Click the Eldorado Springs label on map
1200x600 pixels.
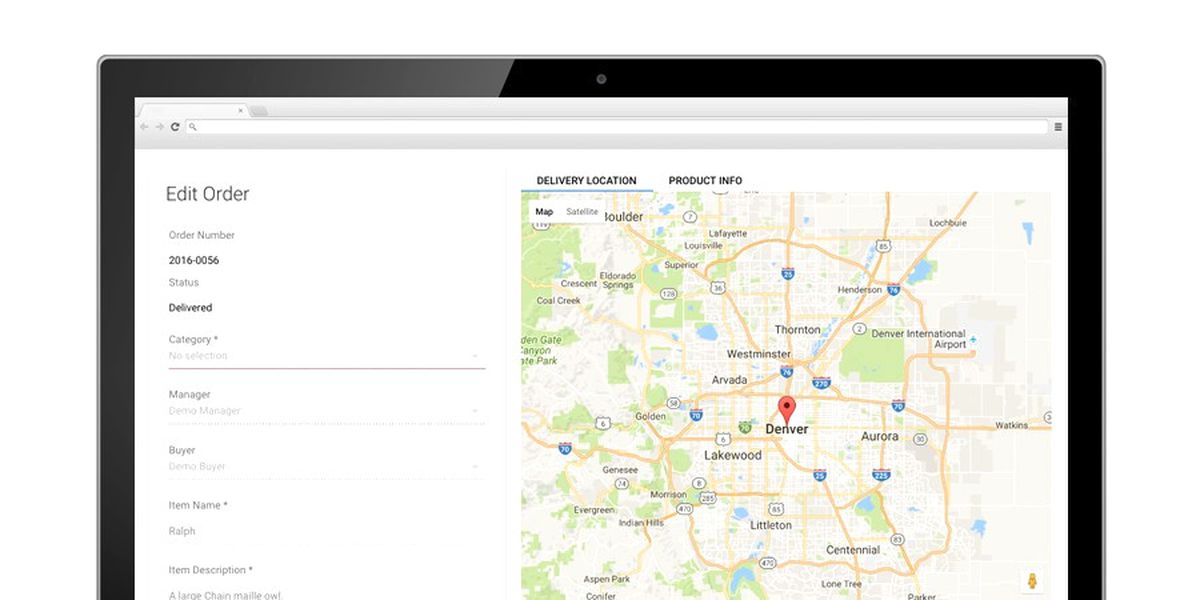pos(618,280)
